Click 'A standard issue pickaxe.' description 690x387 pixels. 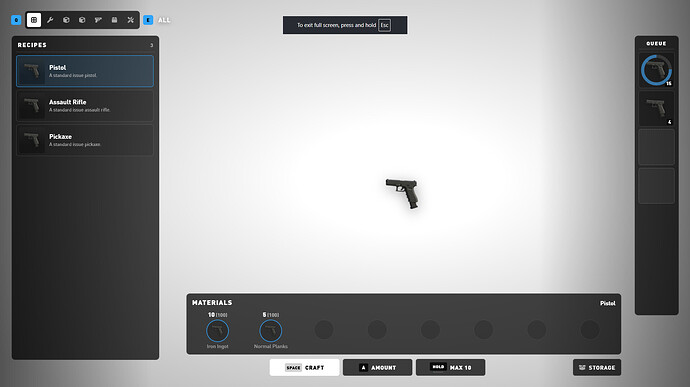coord(75,144)
